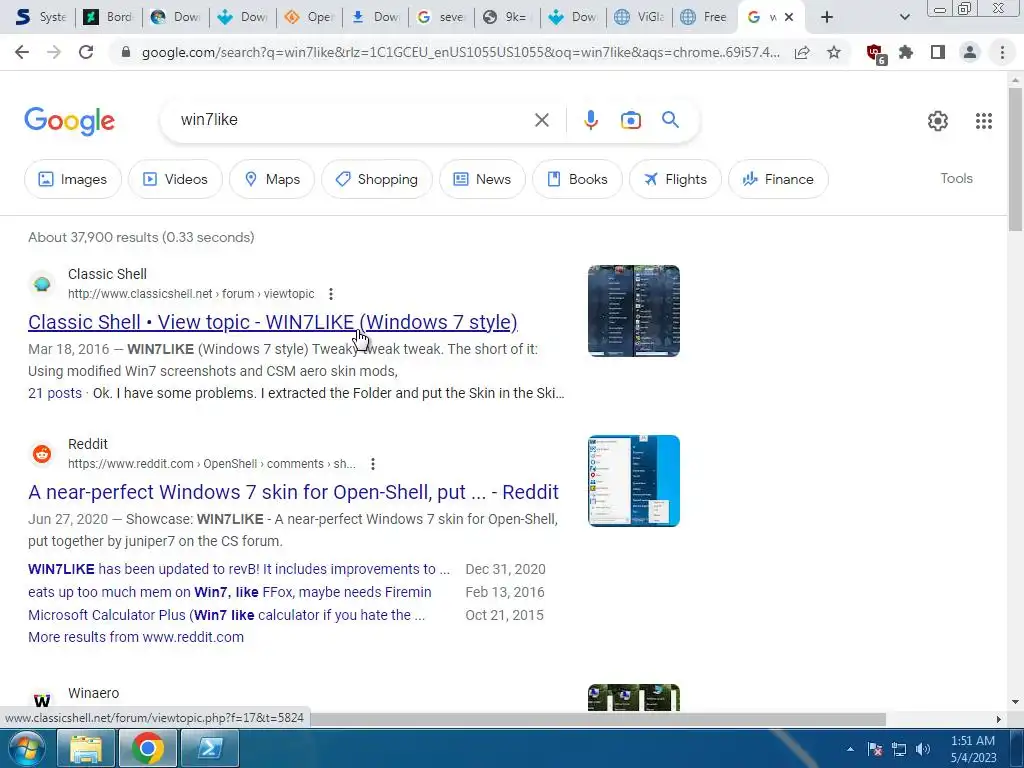This screenshot has height=768, width=1024.
Task: Open the Extensions puzzle icon
Action: click(906, 52)
